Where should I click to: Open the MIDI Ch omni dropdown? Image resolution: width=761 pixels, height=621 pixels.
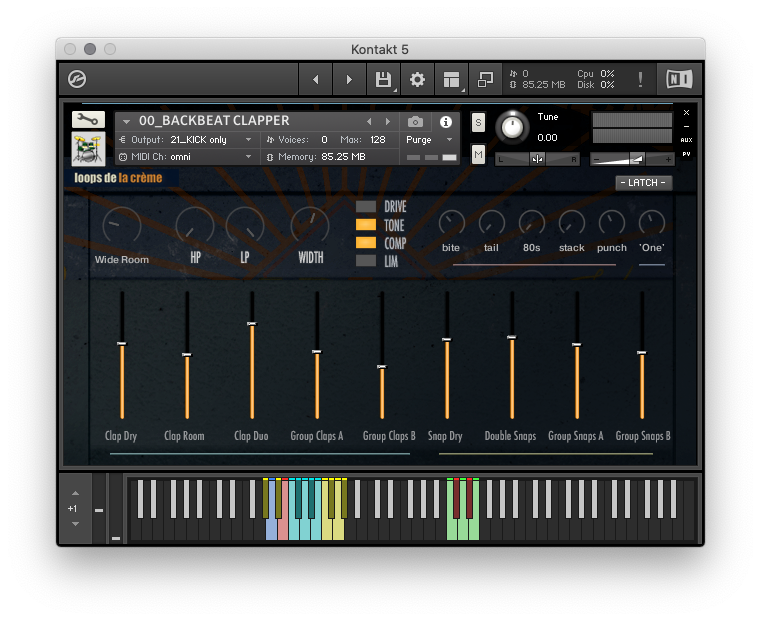pyautogui.click(x=187, y=157)
